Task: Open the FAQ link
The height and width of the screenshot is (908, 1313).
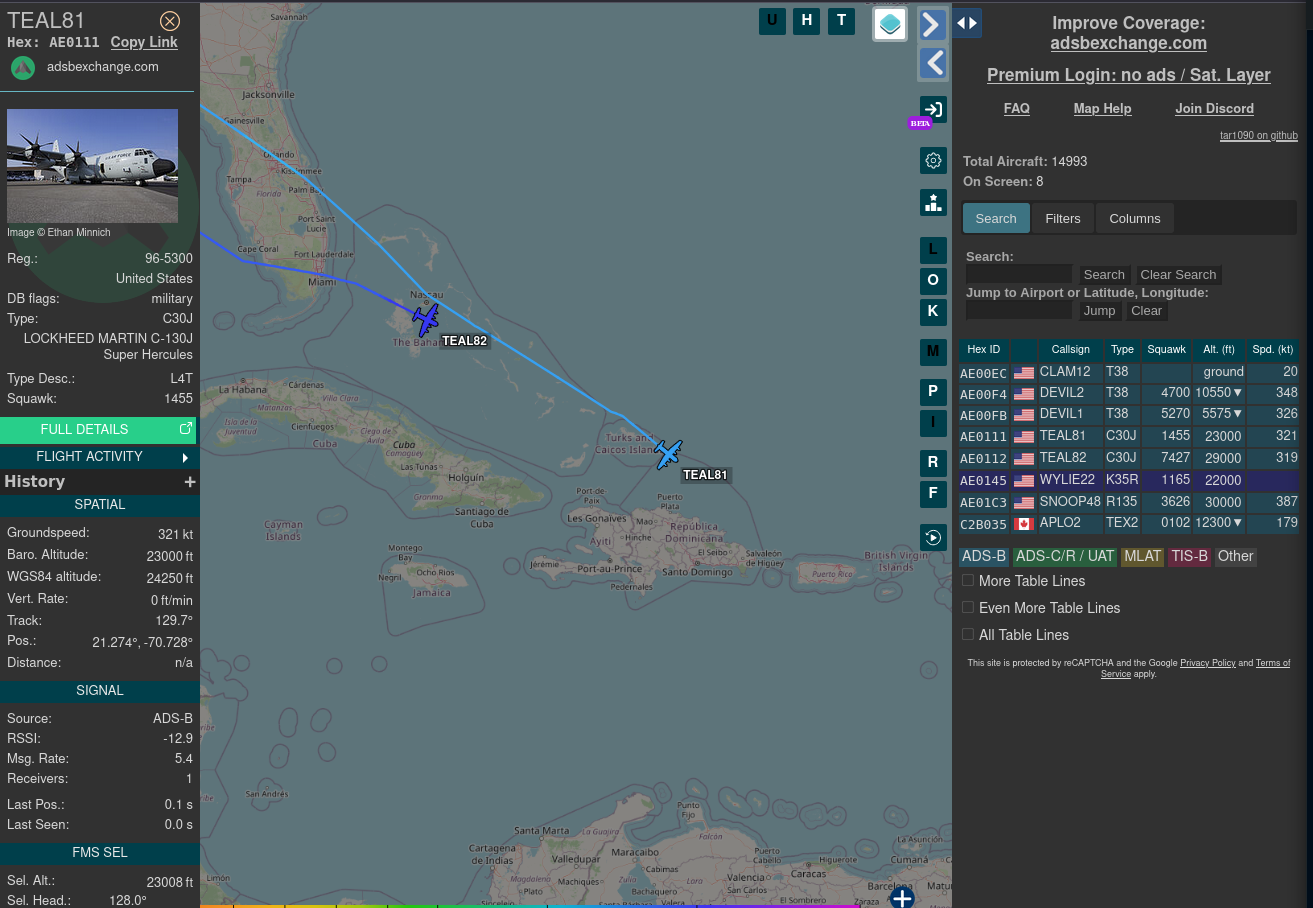Action: [x=1016, y=108]
